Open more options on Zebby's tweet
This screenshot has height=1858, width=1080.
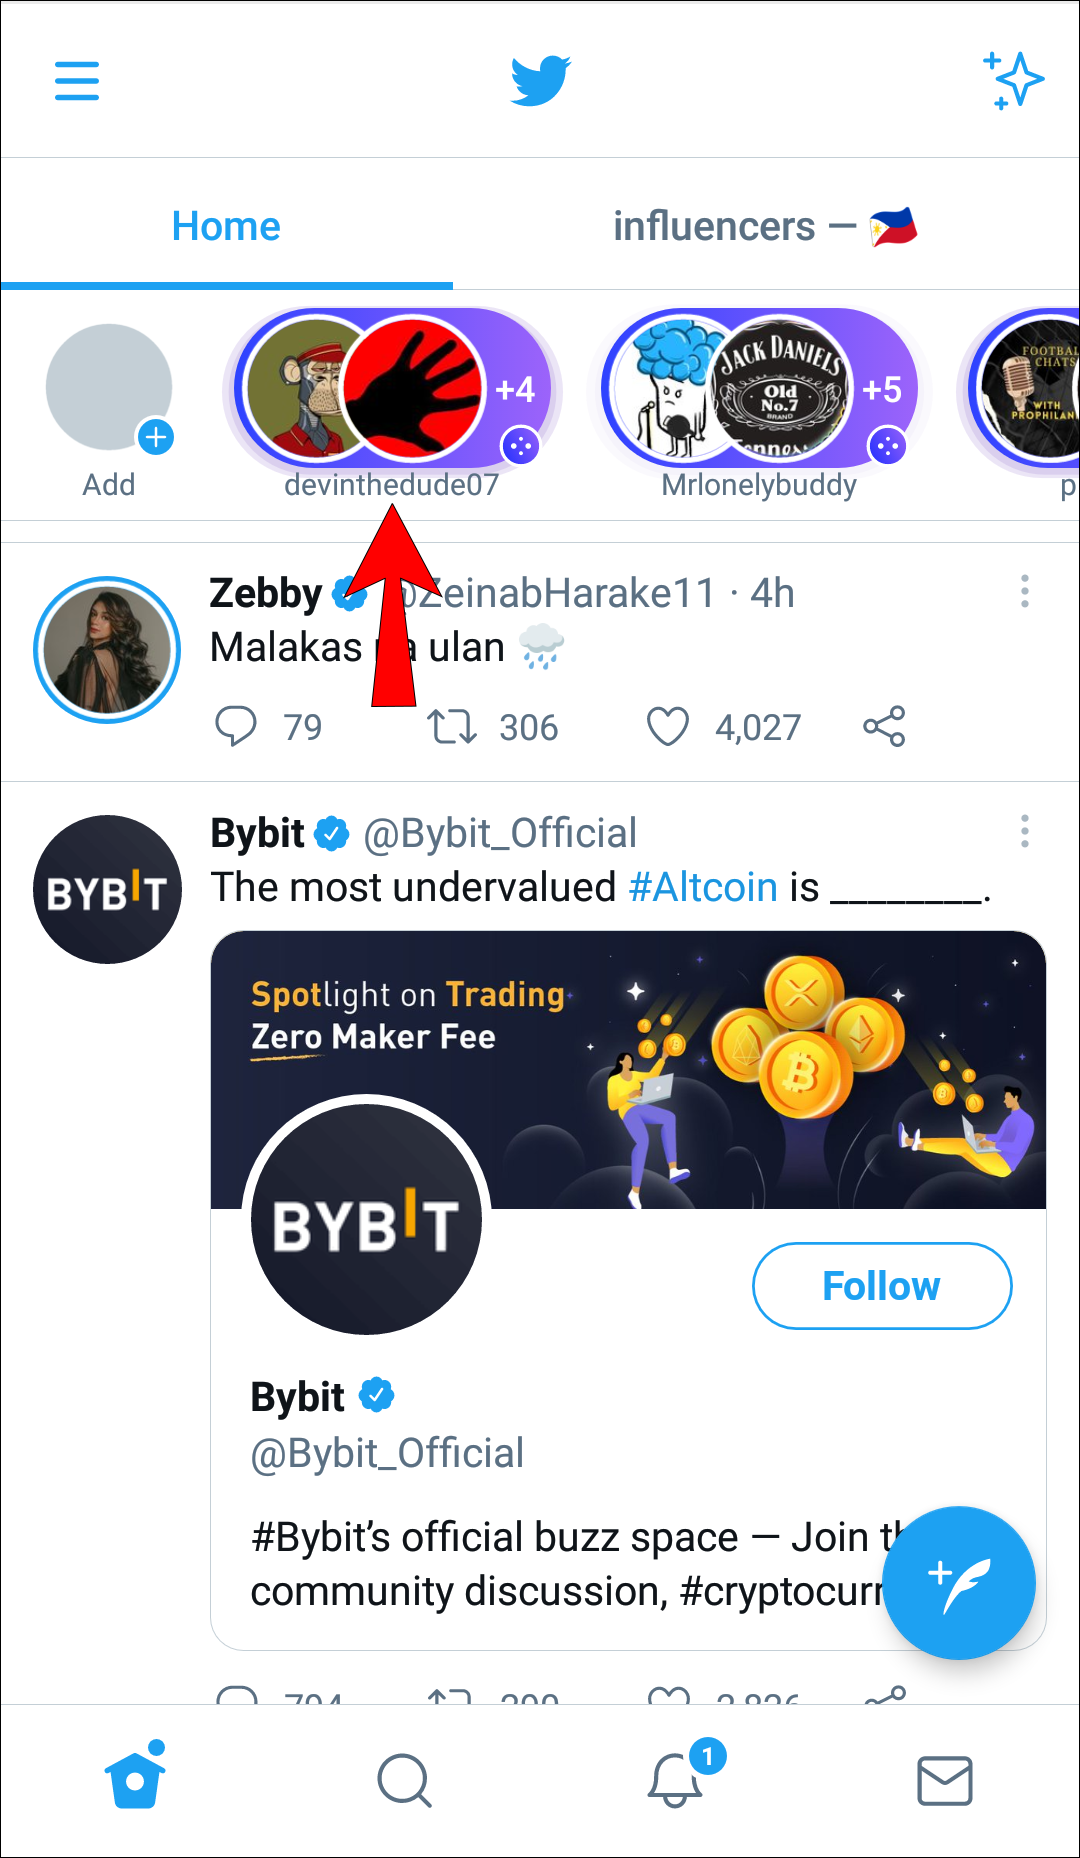pyautogui.click(x=1024, y=591)
